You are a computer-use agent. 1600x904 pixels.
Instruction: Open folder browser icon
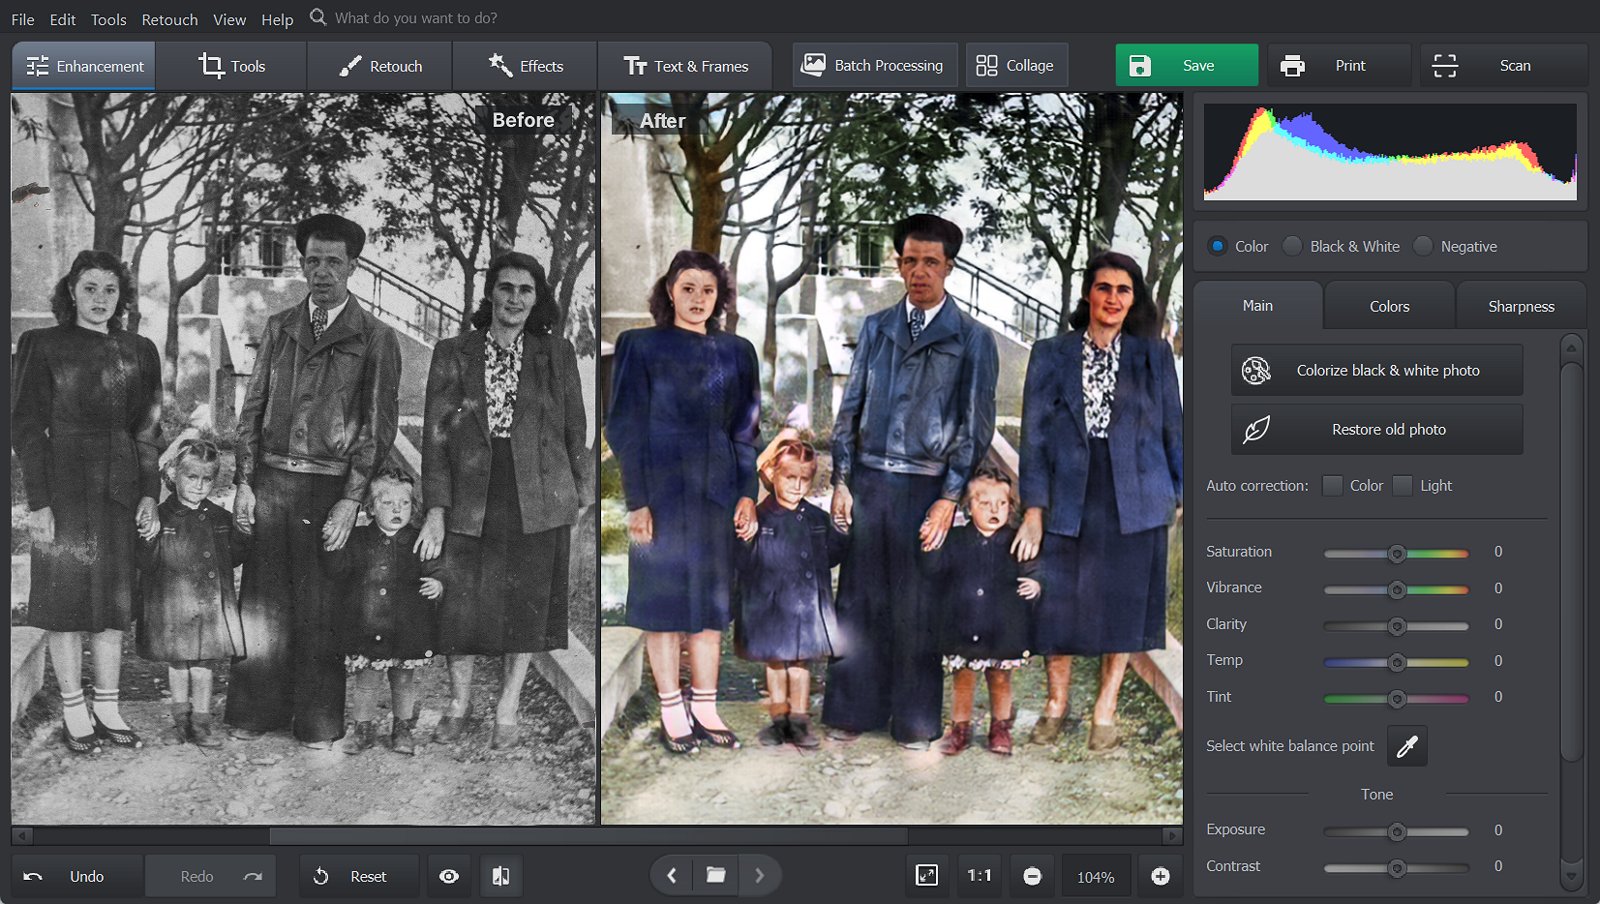click(x=716, y=876)
